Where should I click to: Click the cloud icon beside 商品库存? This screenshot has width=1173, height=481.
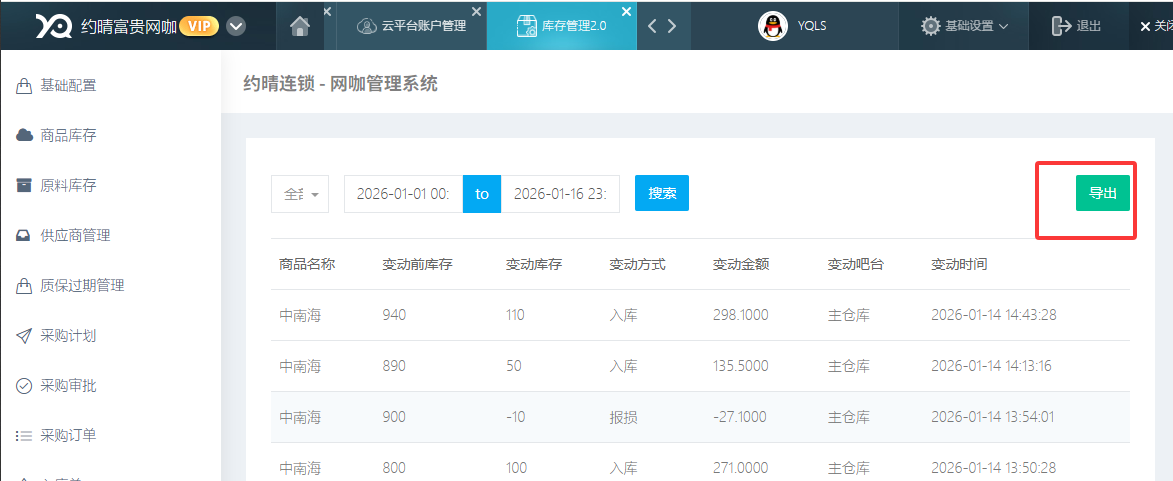pos(24,135)
